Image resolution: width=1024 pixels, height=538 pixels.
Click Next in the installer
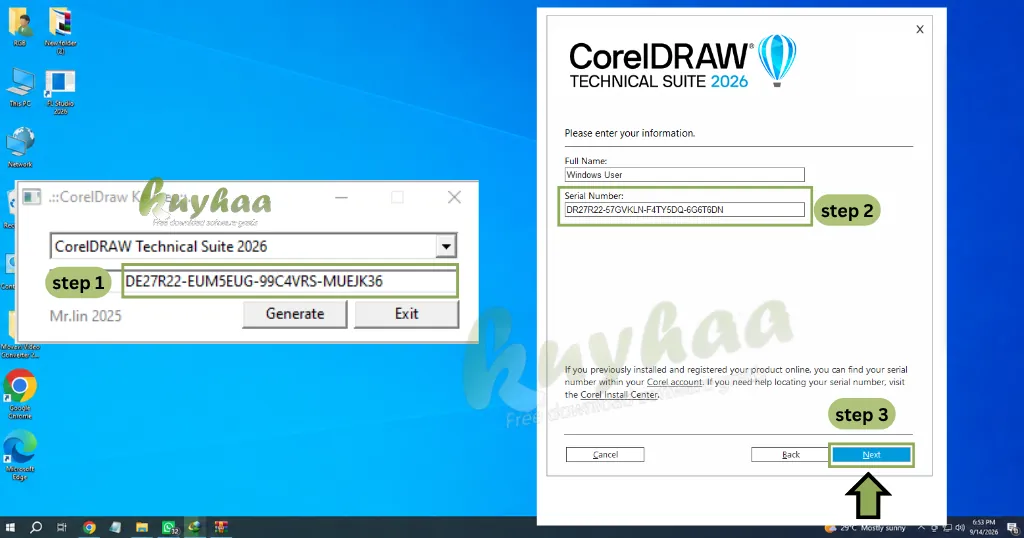[871, 454]
